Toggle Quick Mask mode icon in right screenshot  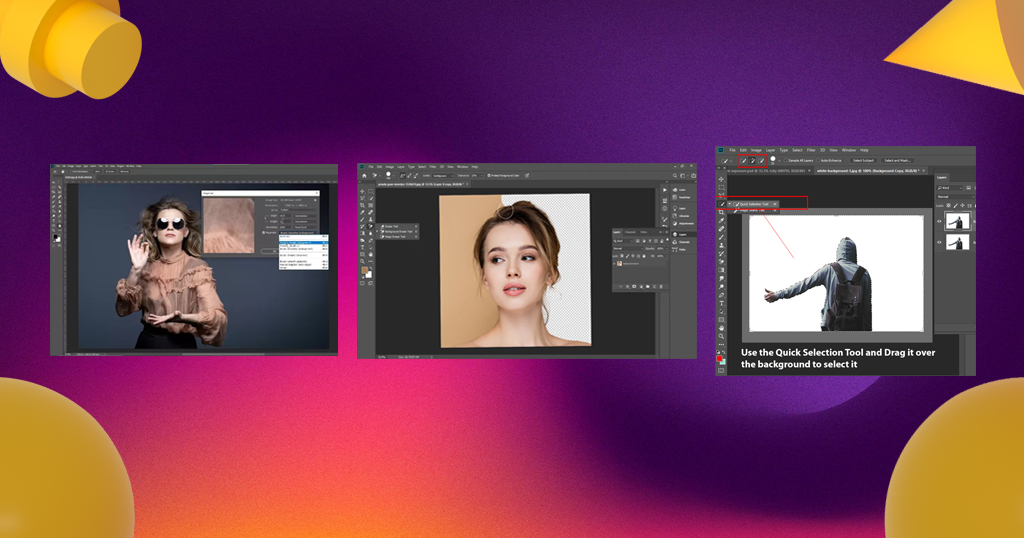point(722,370)
